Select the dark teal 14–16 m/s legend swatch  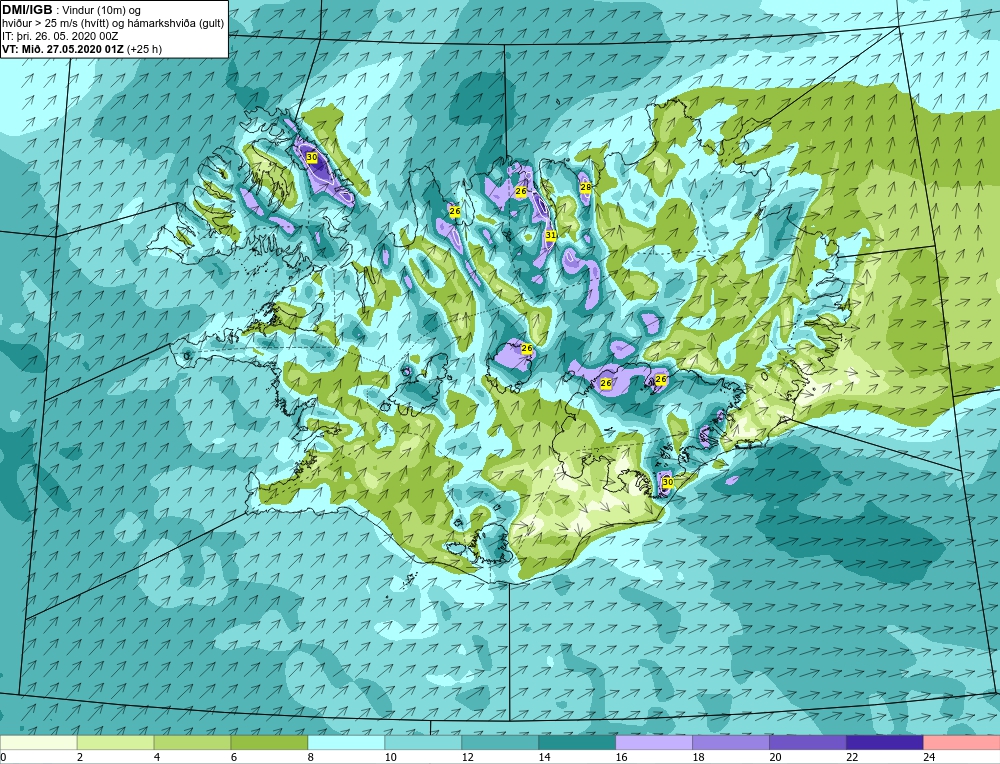click(x=577, y=743)
